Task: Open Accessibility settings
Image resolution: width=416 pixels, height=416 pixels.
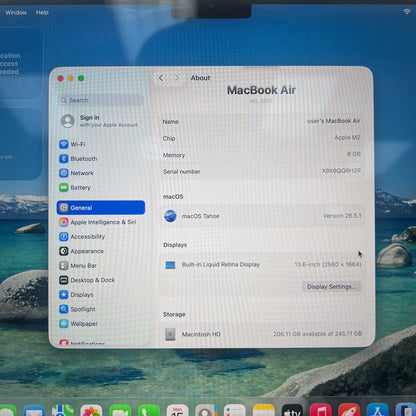Action: click(x=82, y=237)
